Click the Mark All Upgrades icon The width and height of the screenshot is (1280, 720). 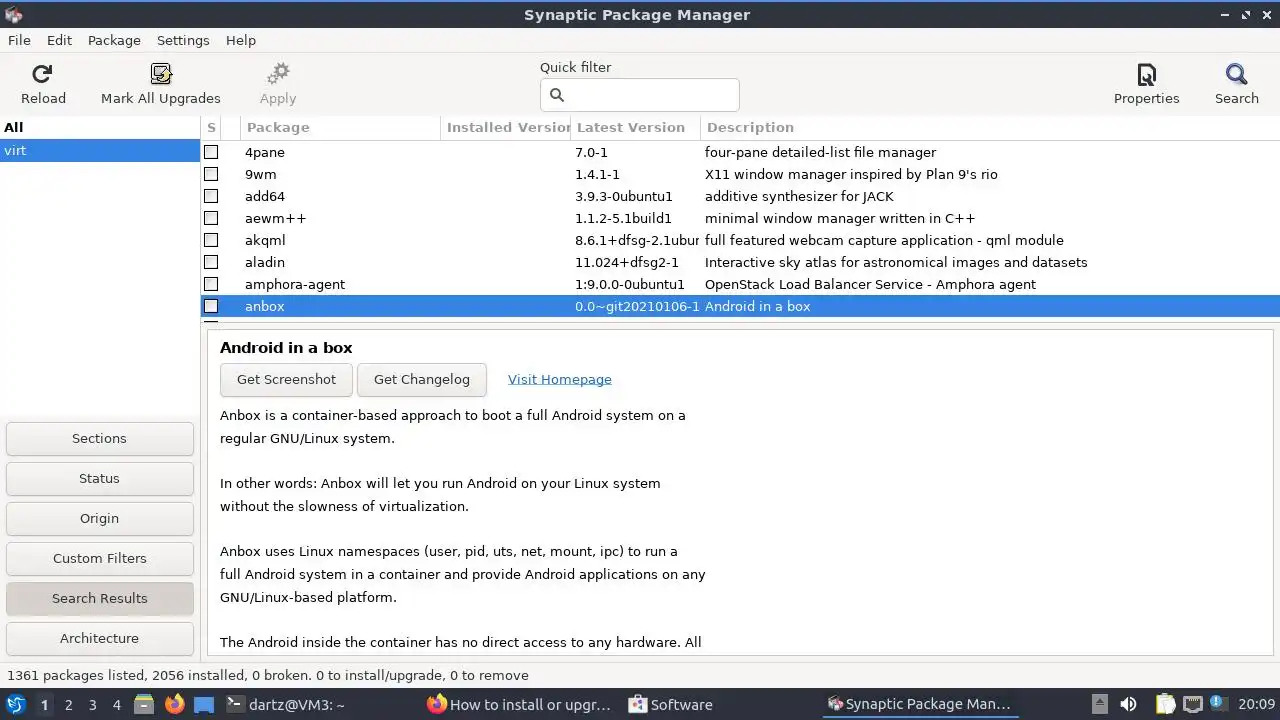161,74
